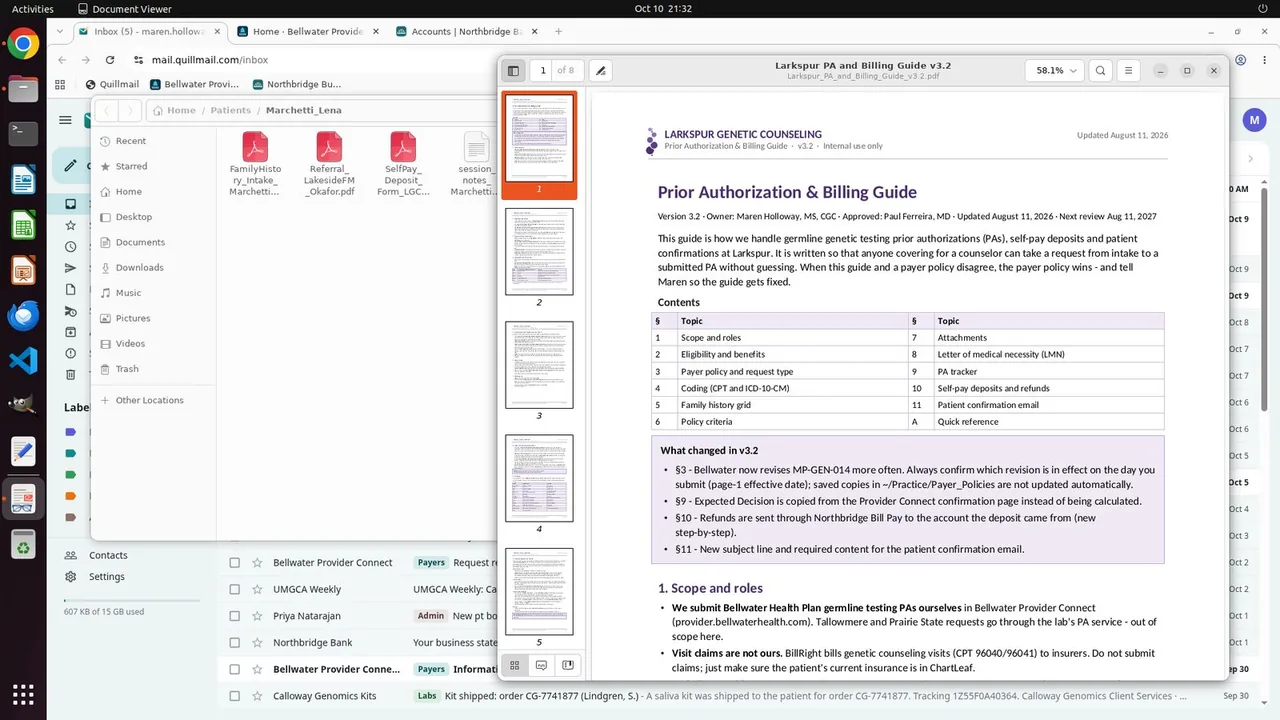The image size is (1280, 720).
Task: Switch to Home - Bellwater Provider tab
Action: [x=308, y=31]
